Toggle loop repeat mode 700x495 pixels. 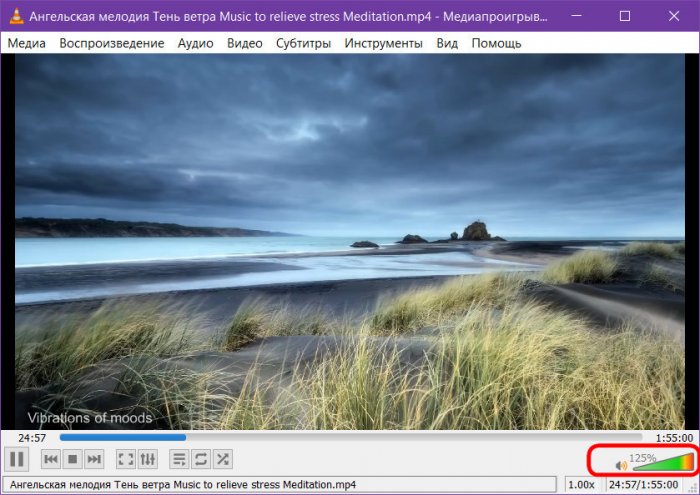[x=201, y=459]
